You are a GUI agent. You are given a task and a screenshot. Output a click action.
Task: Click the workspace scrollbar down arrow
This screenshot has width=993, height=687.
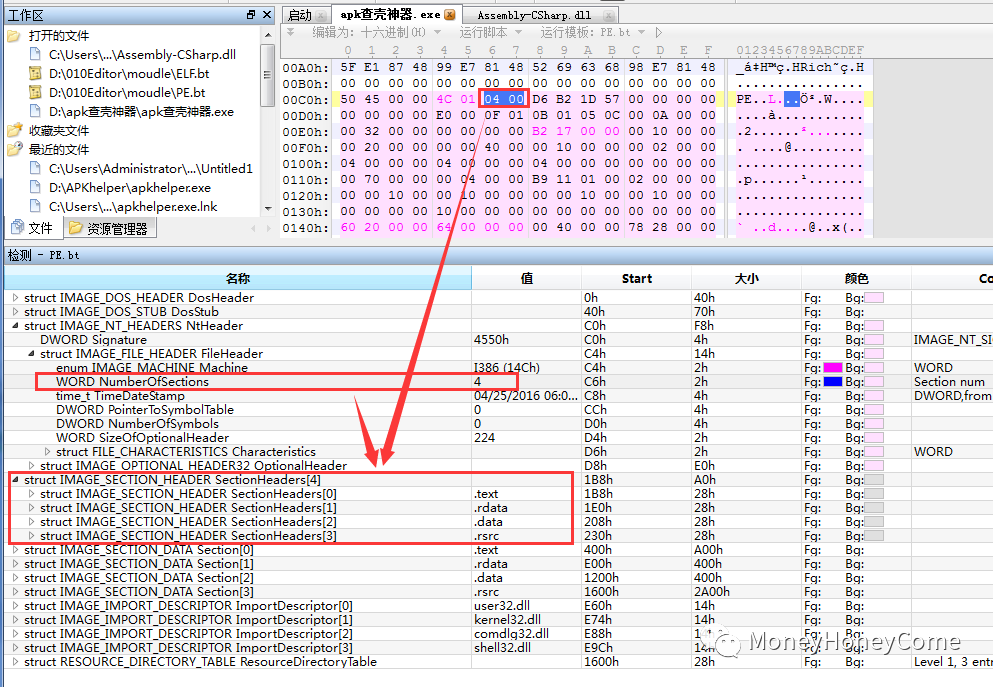[x=268, y=208]
